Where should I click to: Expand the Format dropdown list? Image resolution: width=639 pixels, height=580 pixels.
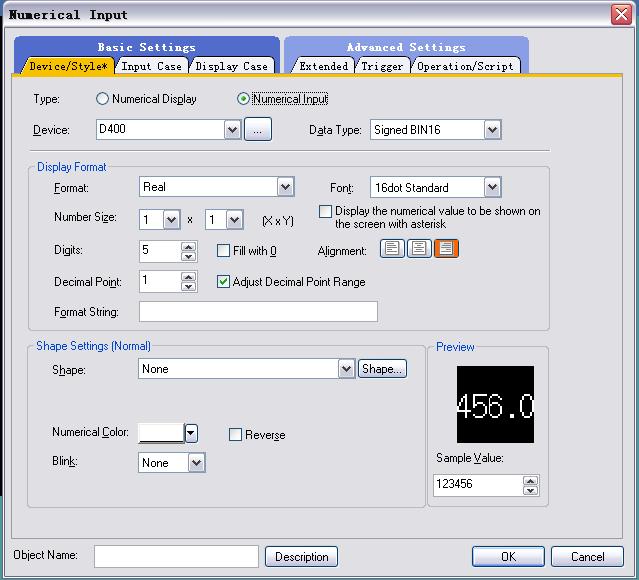coord(285,187)
